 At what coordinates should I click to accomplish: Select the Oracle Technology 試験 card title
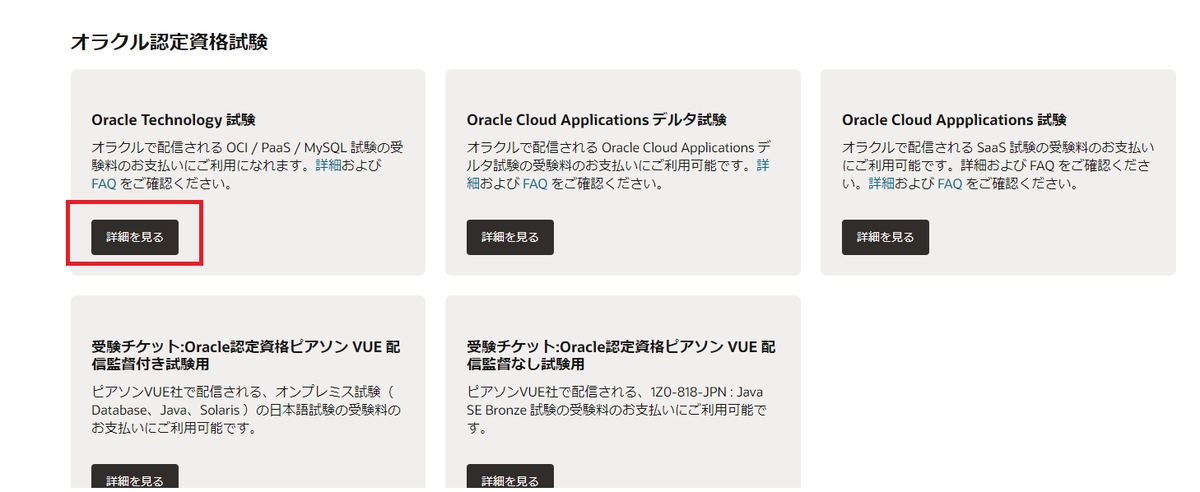(173, 120)
